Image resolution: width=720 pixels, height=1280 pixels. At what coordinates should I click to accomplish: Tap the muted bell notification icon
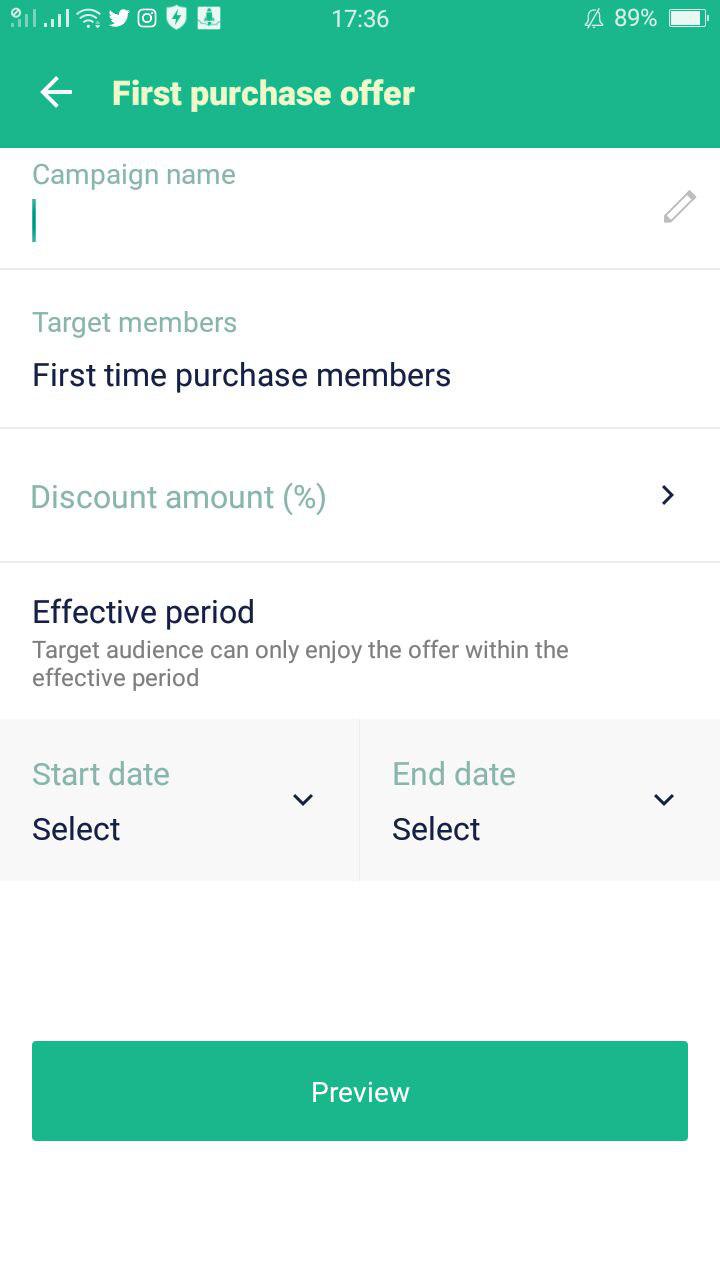(x=594, y=18)
